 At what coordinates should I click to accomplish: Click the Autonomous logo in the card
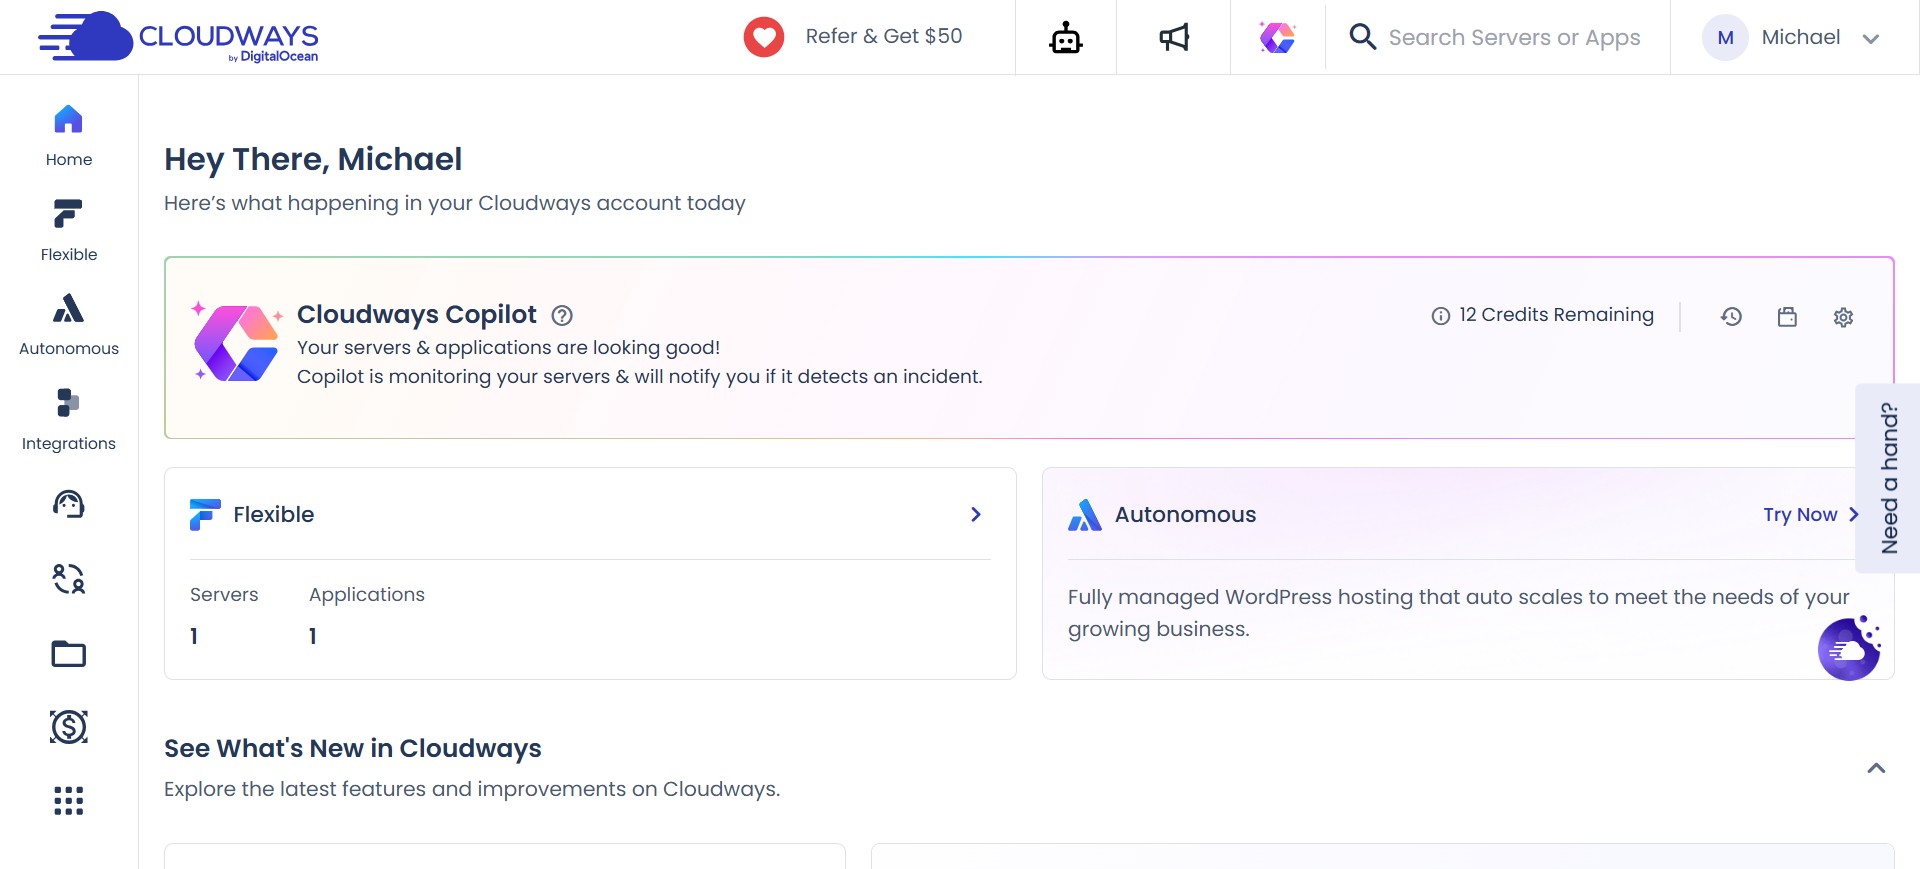(1085, 514)
